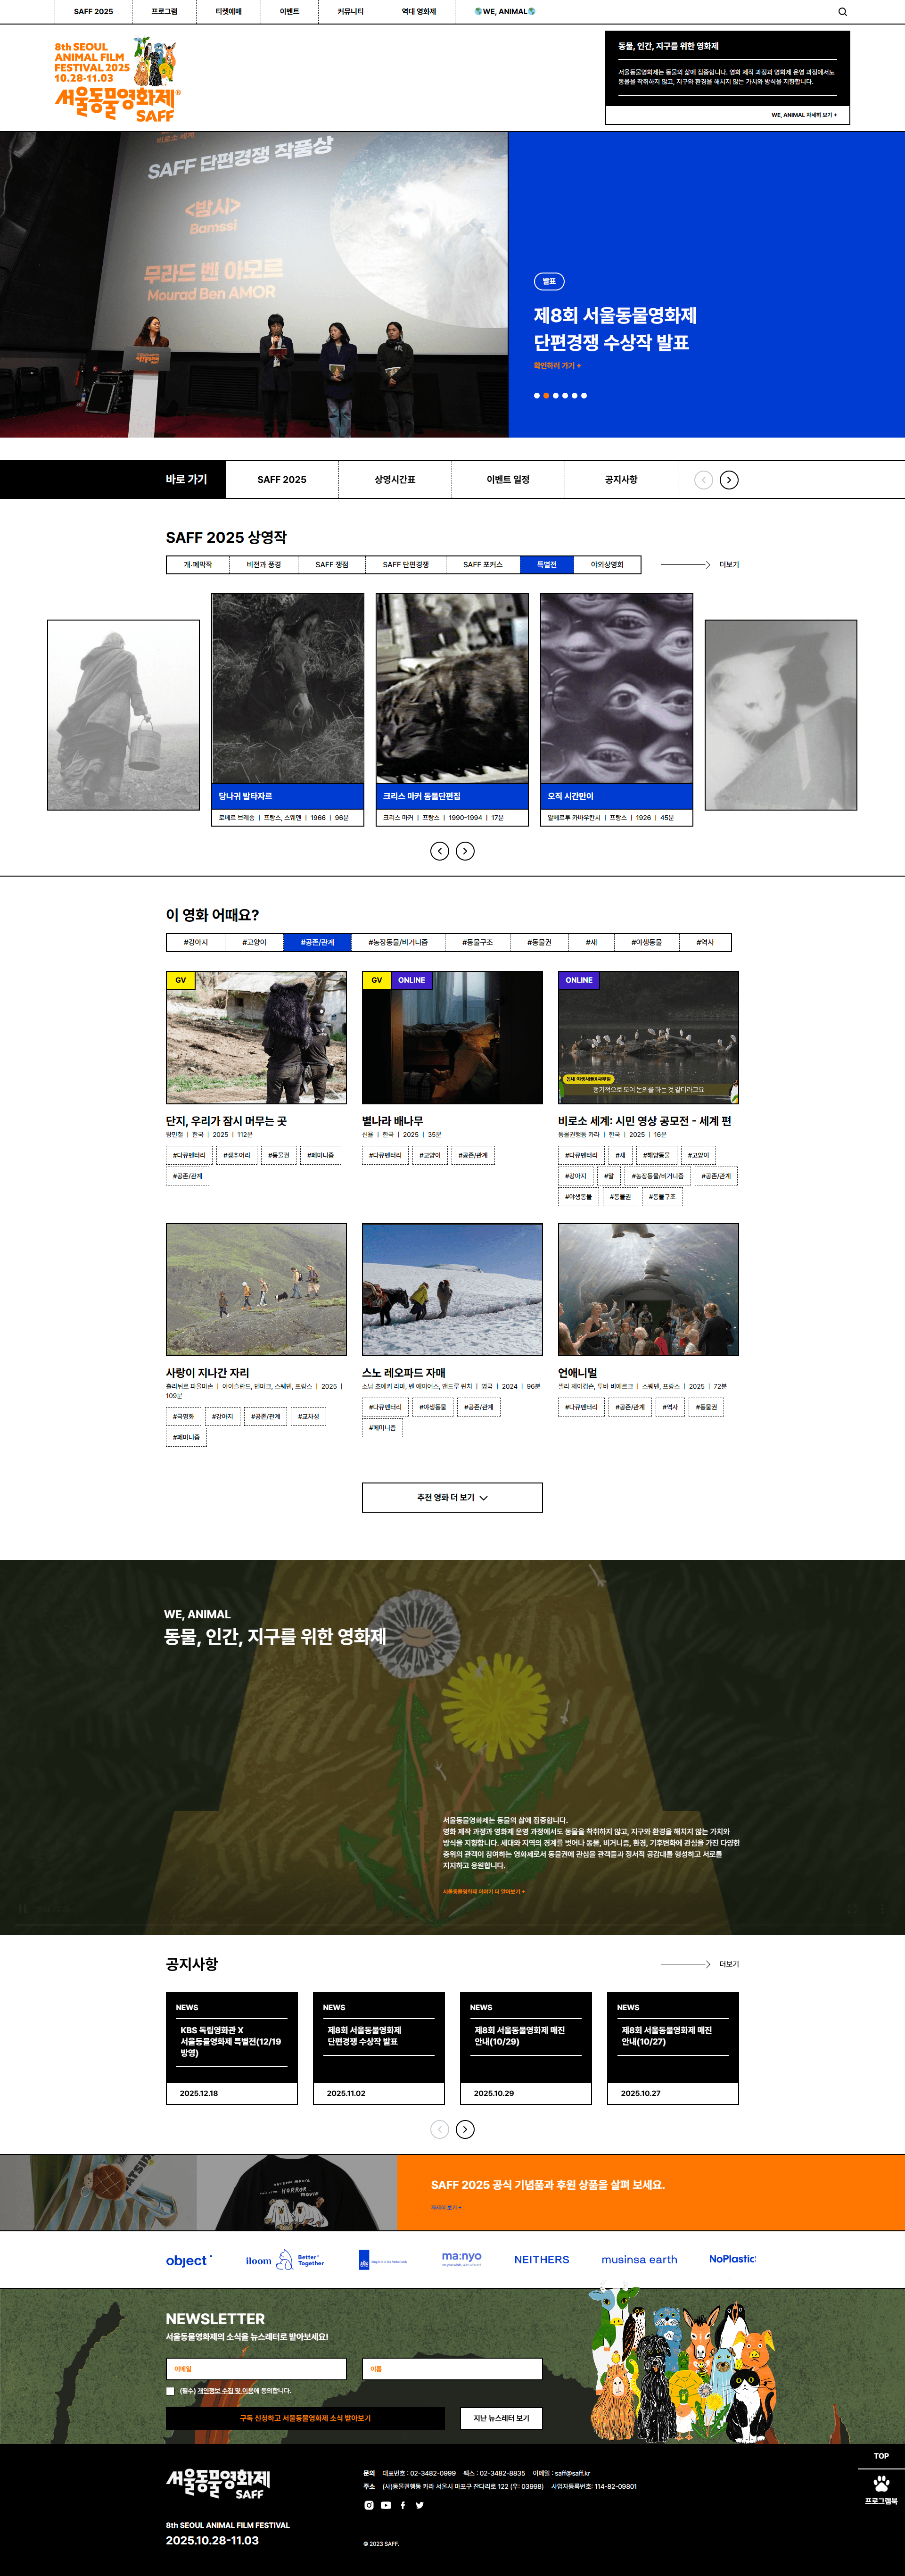Image resolution: width=905 pixels, height=2576 pixels.
Task: Click 구독 신청하고 서울동물영화제 소식 받아보기 button
Action: point(305,2418)
